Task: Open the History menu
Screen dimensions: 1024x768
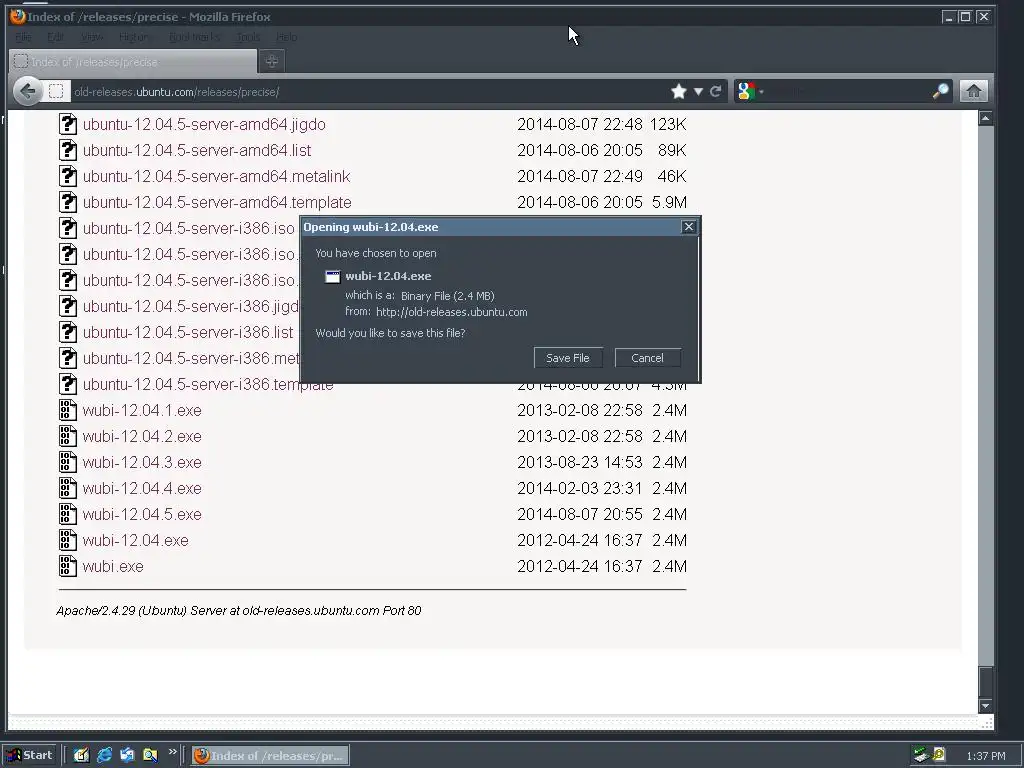Action: tap(135, 37)
